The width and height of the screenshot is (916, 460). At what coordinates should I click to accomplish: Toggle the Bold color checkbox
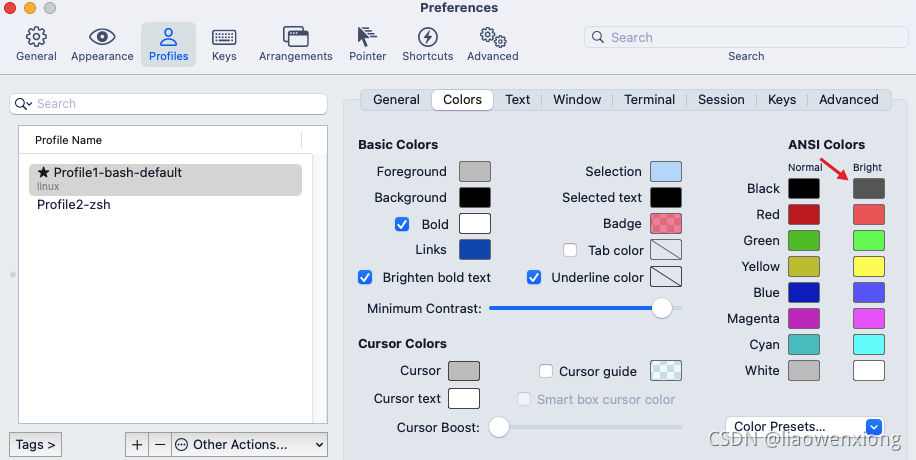(402, 224)
